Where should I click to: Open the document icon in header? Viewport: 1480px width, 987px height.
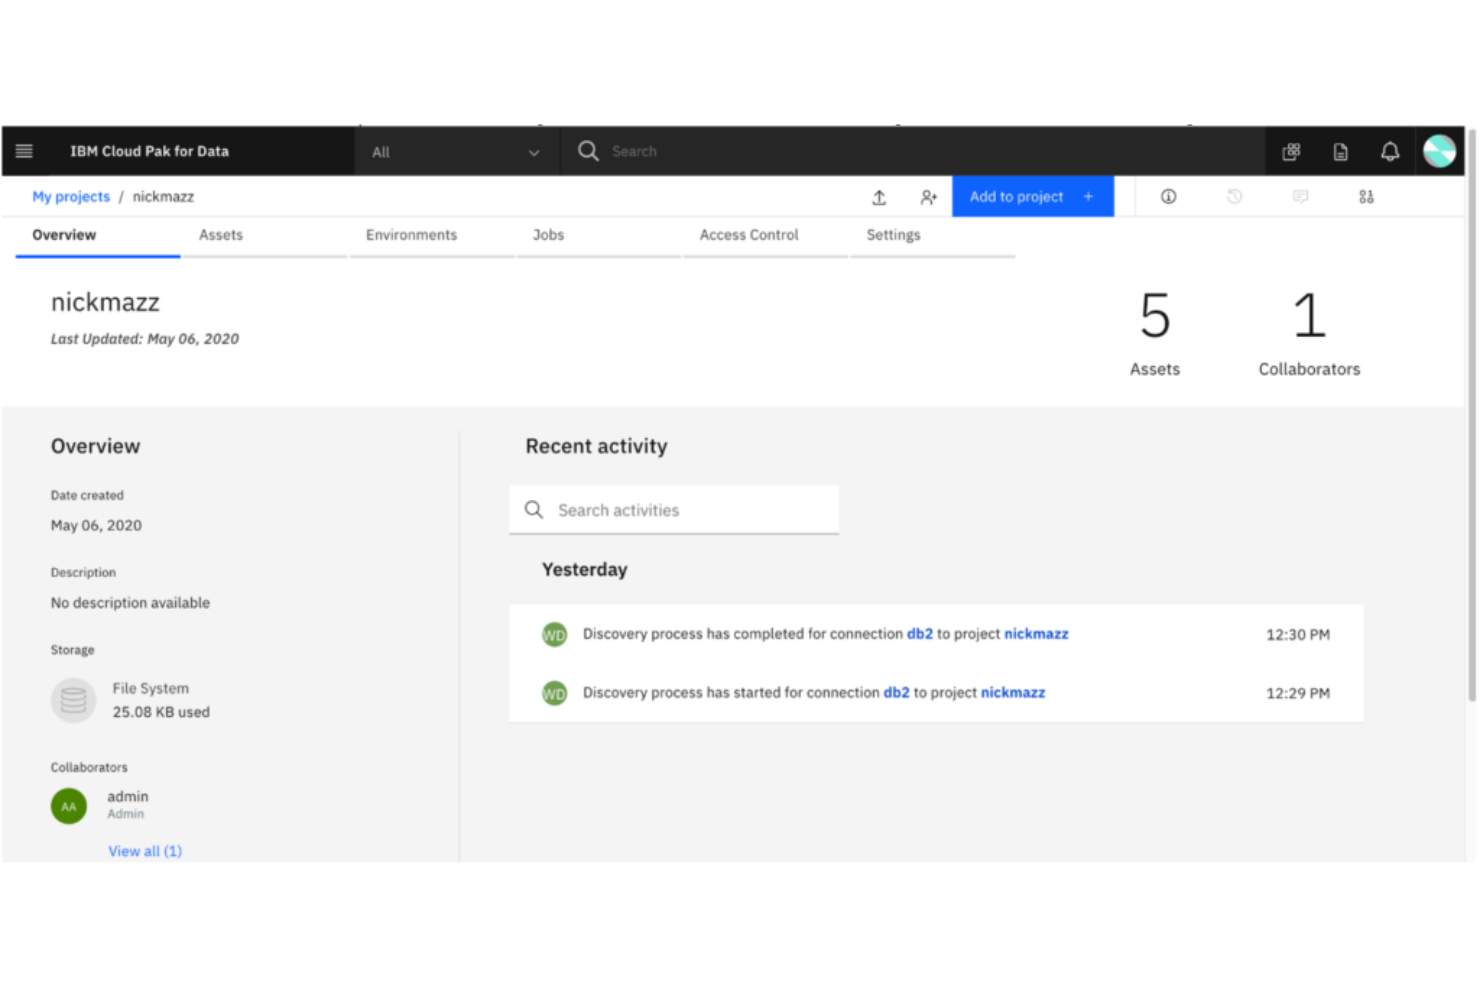(x=1341, y=152)
